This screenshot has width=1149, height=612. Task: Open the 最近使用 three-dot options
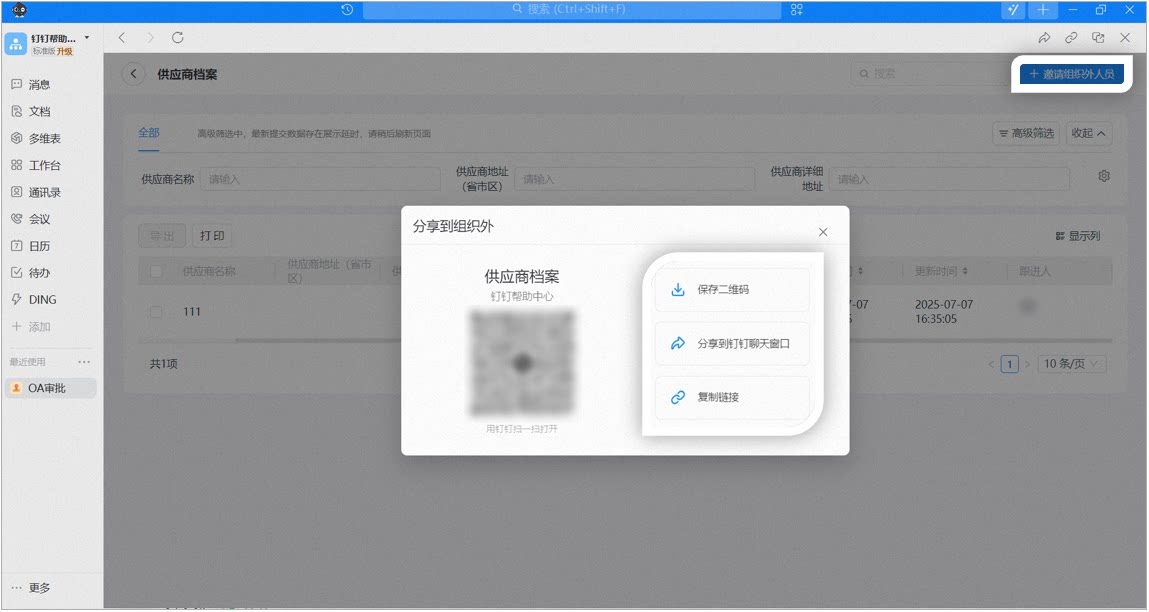pos(84,362)
